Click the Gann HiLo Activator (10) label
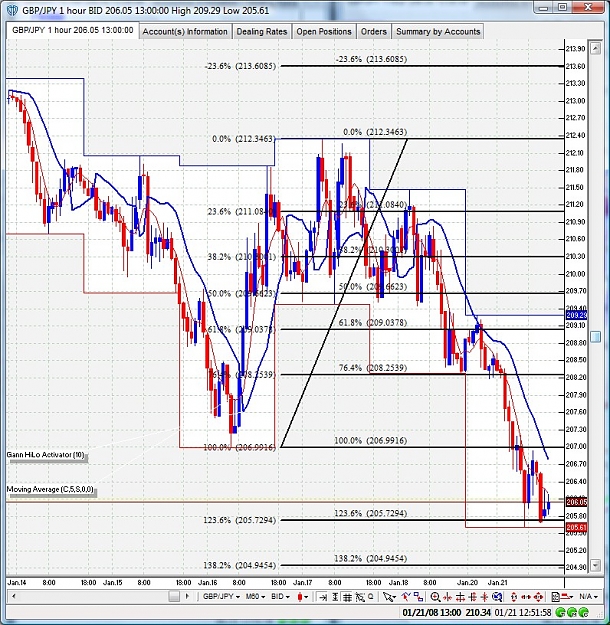610x625 pixels. (x=46, y=455)
